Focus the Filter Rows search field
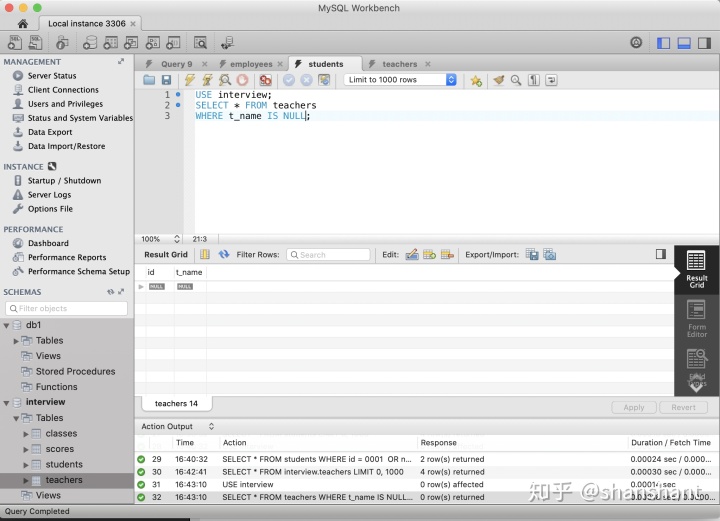This screenshot has width=720, height=521. [328, 255]
